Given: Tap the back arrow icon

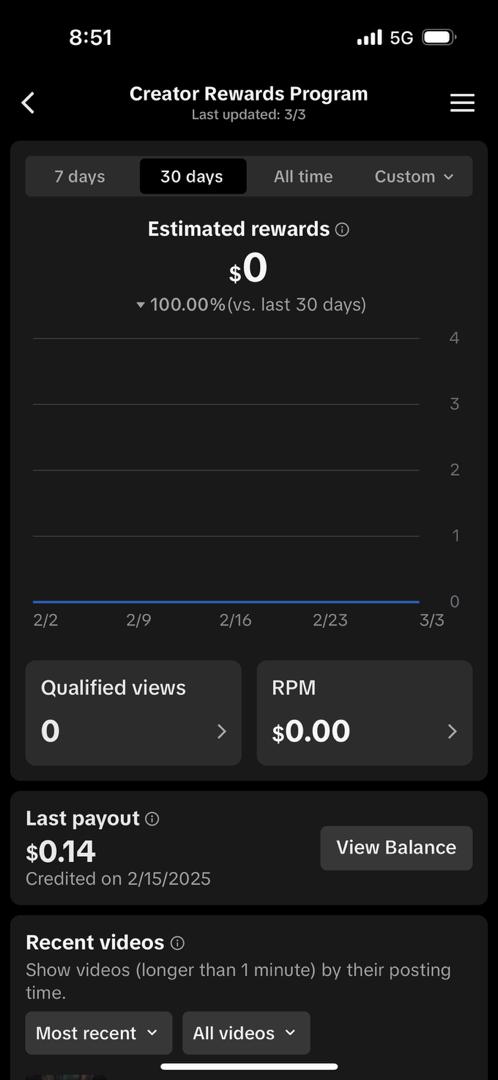Looking at the screenshot, I should pos(28,103).
